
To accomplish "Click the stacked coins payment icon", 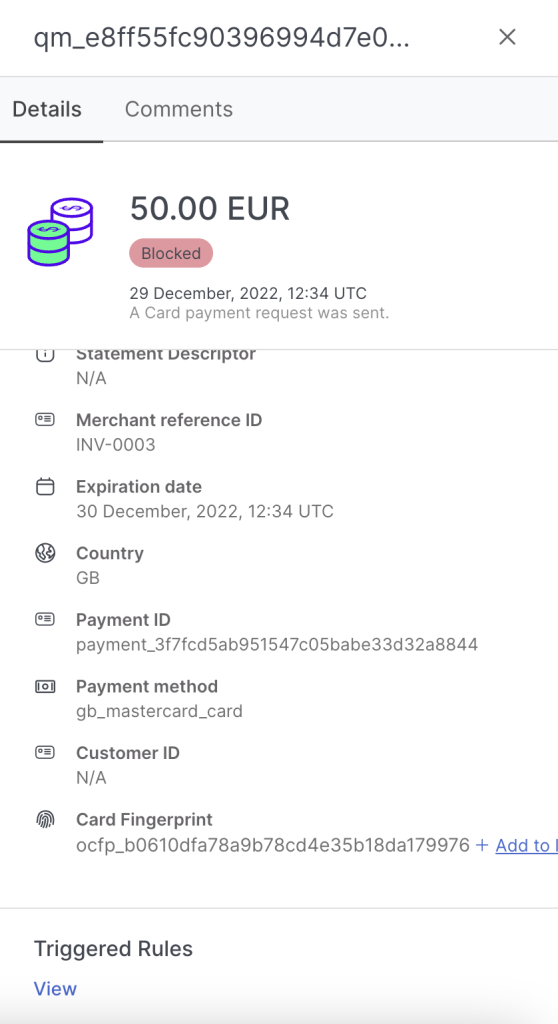I will tap(60, 232).
